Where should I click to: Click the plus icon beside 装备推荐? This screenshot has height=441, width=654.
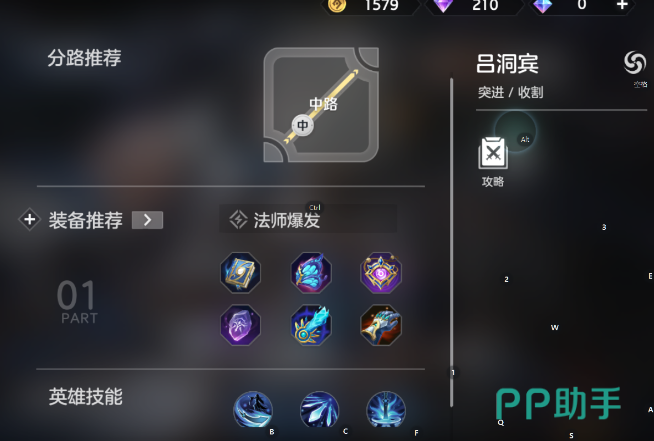tap(29, 219)
